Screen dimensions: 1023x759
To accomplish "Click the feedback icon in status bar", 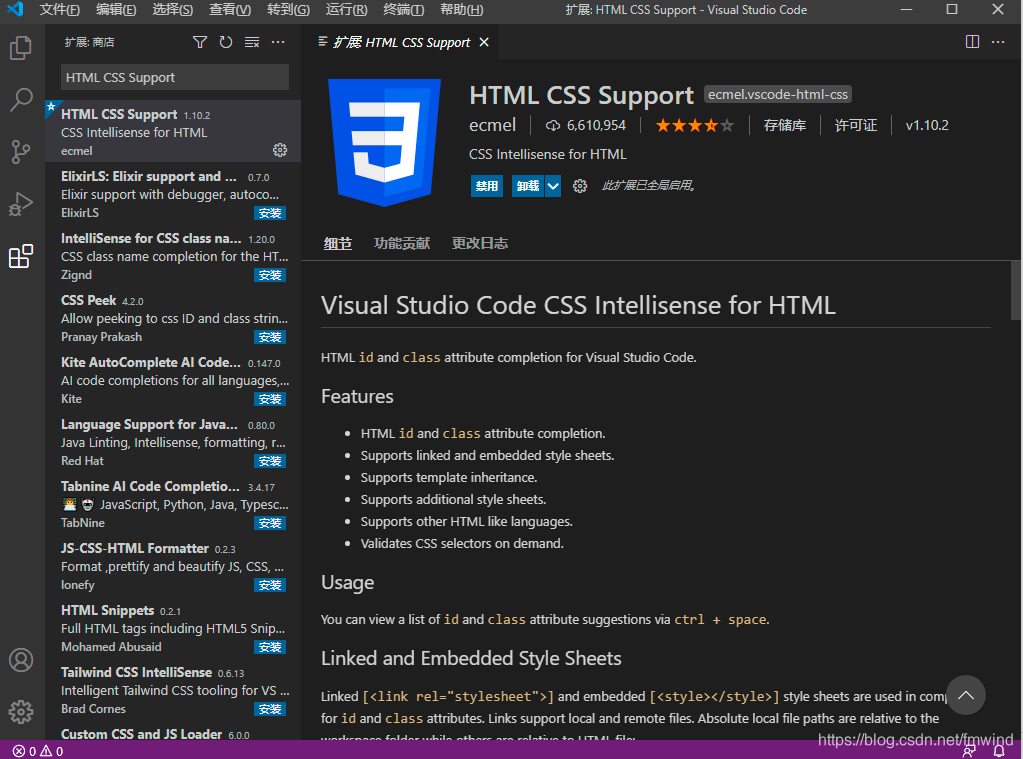I will tap(970, 751).
